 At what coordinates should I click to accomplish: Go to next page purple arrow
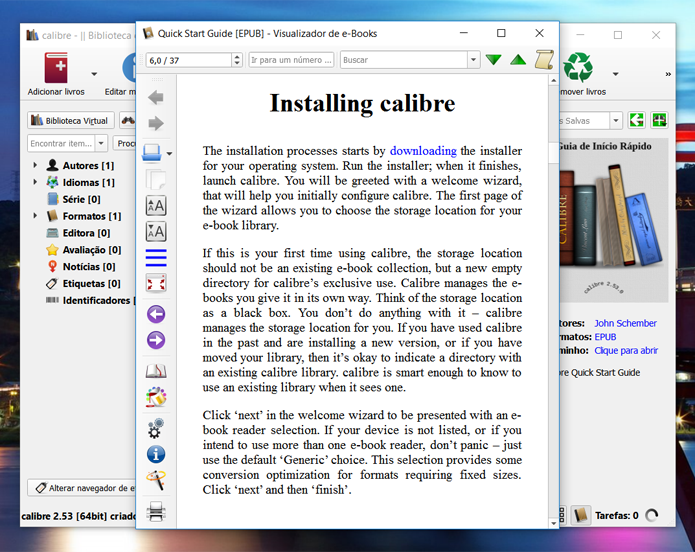[x=156, y=340]
